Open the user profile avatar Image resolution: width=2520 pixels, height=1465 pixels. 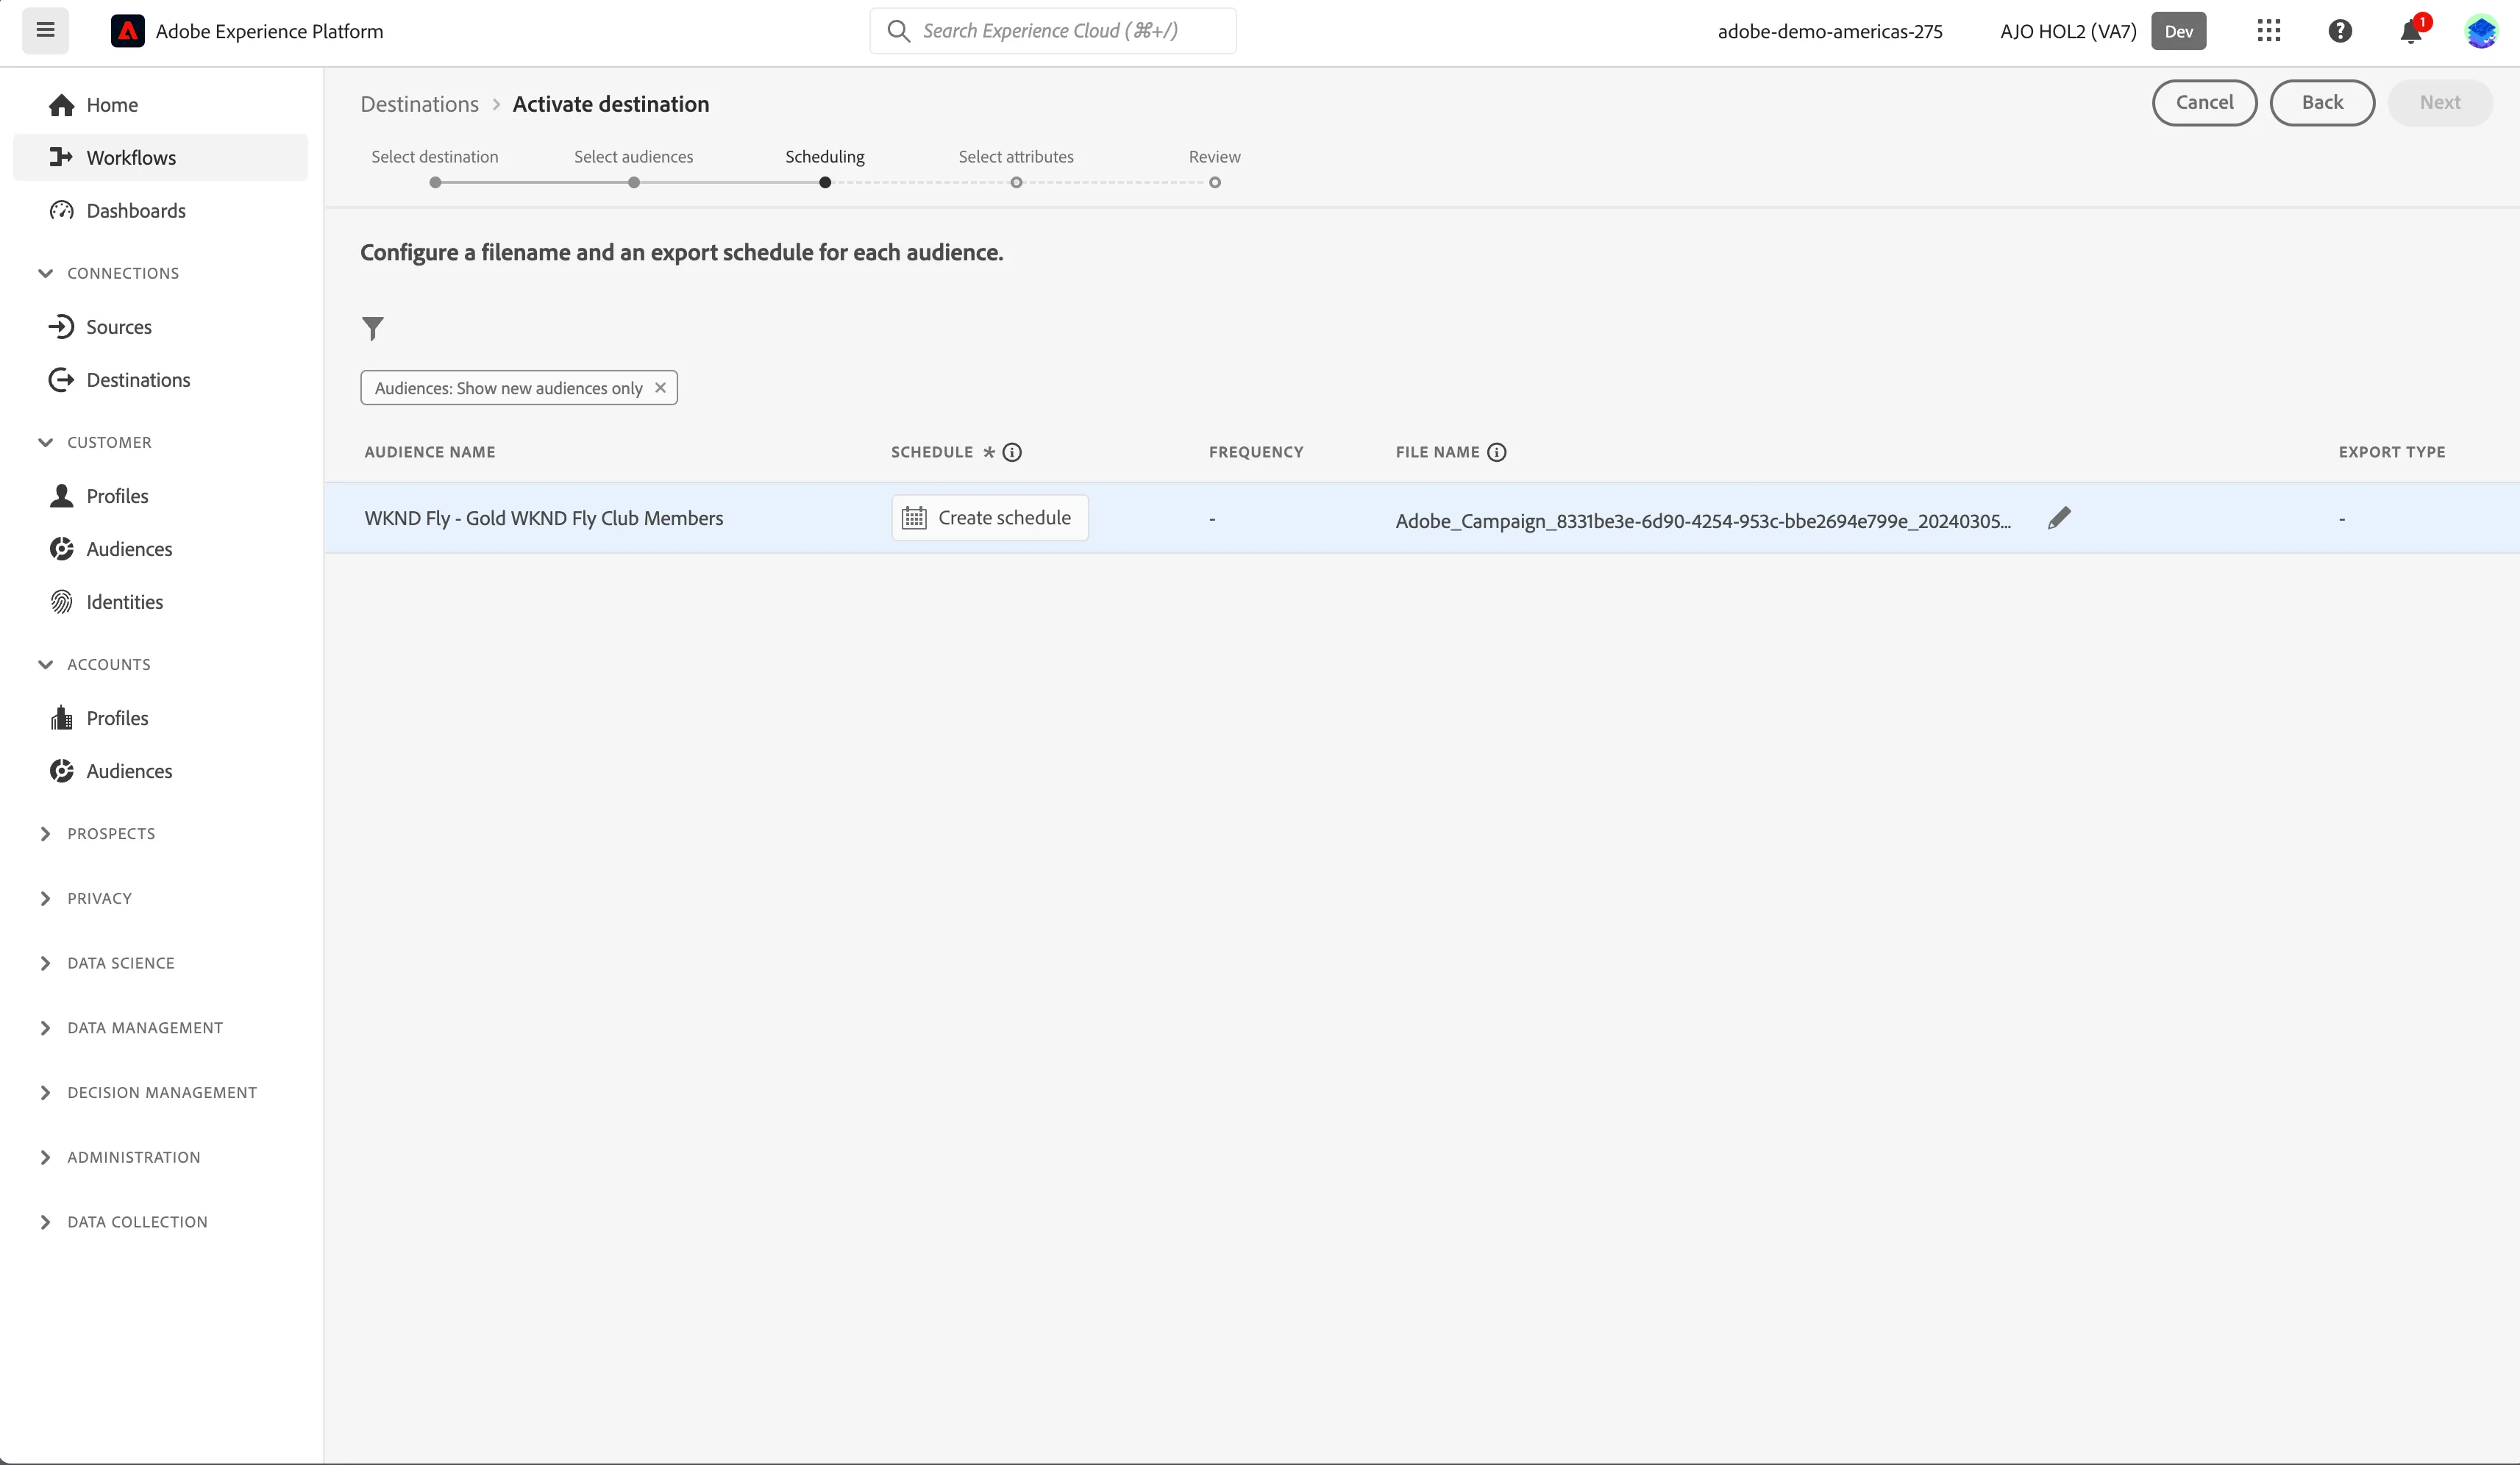(x=2481, y=31)
